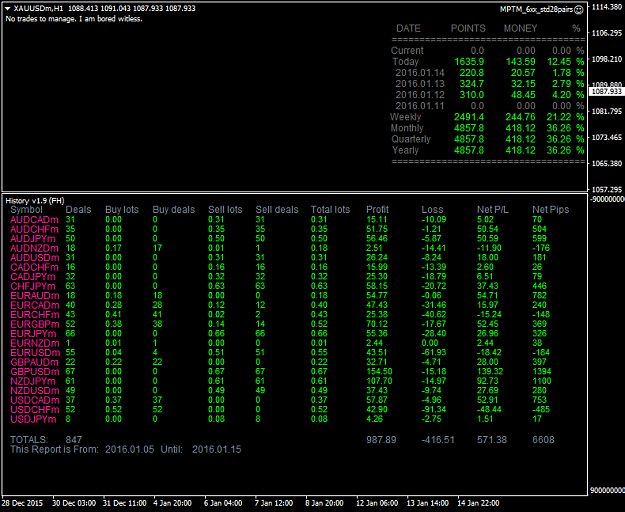This screenshot has height=512, width=625.
Task: Select the AUDCHFm symbol label
Action: [34, 229]
